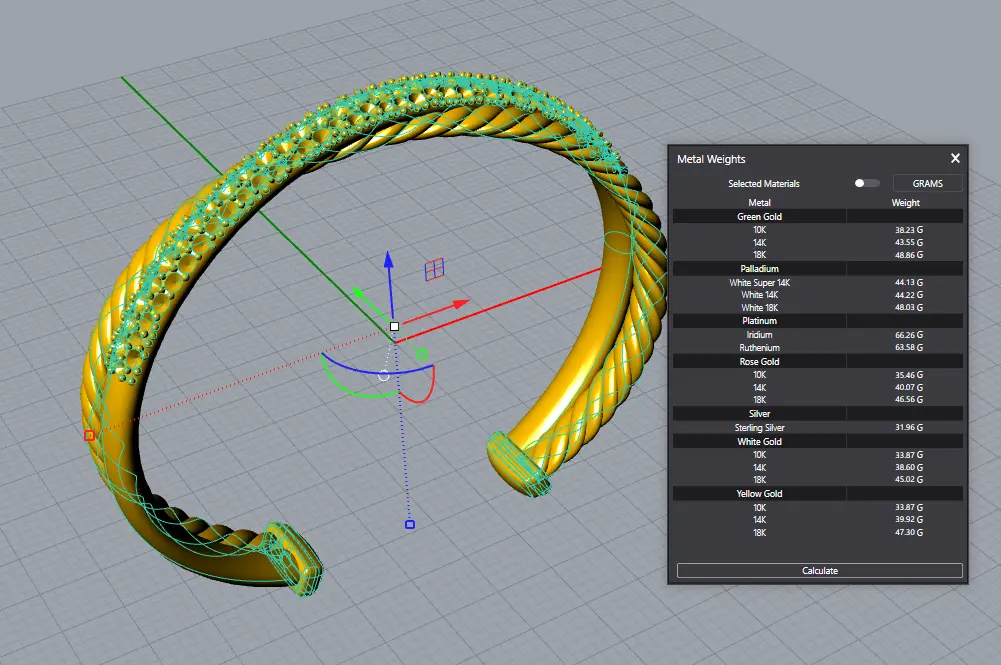Select the Palladium group row
Image resolution: width=1001 pixels, height=665 pixels.
(818, 269)
